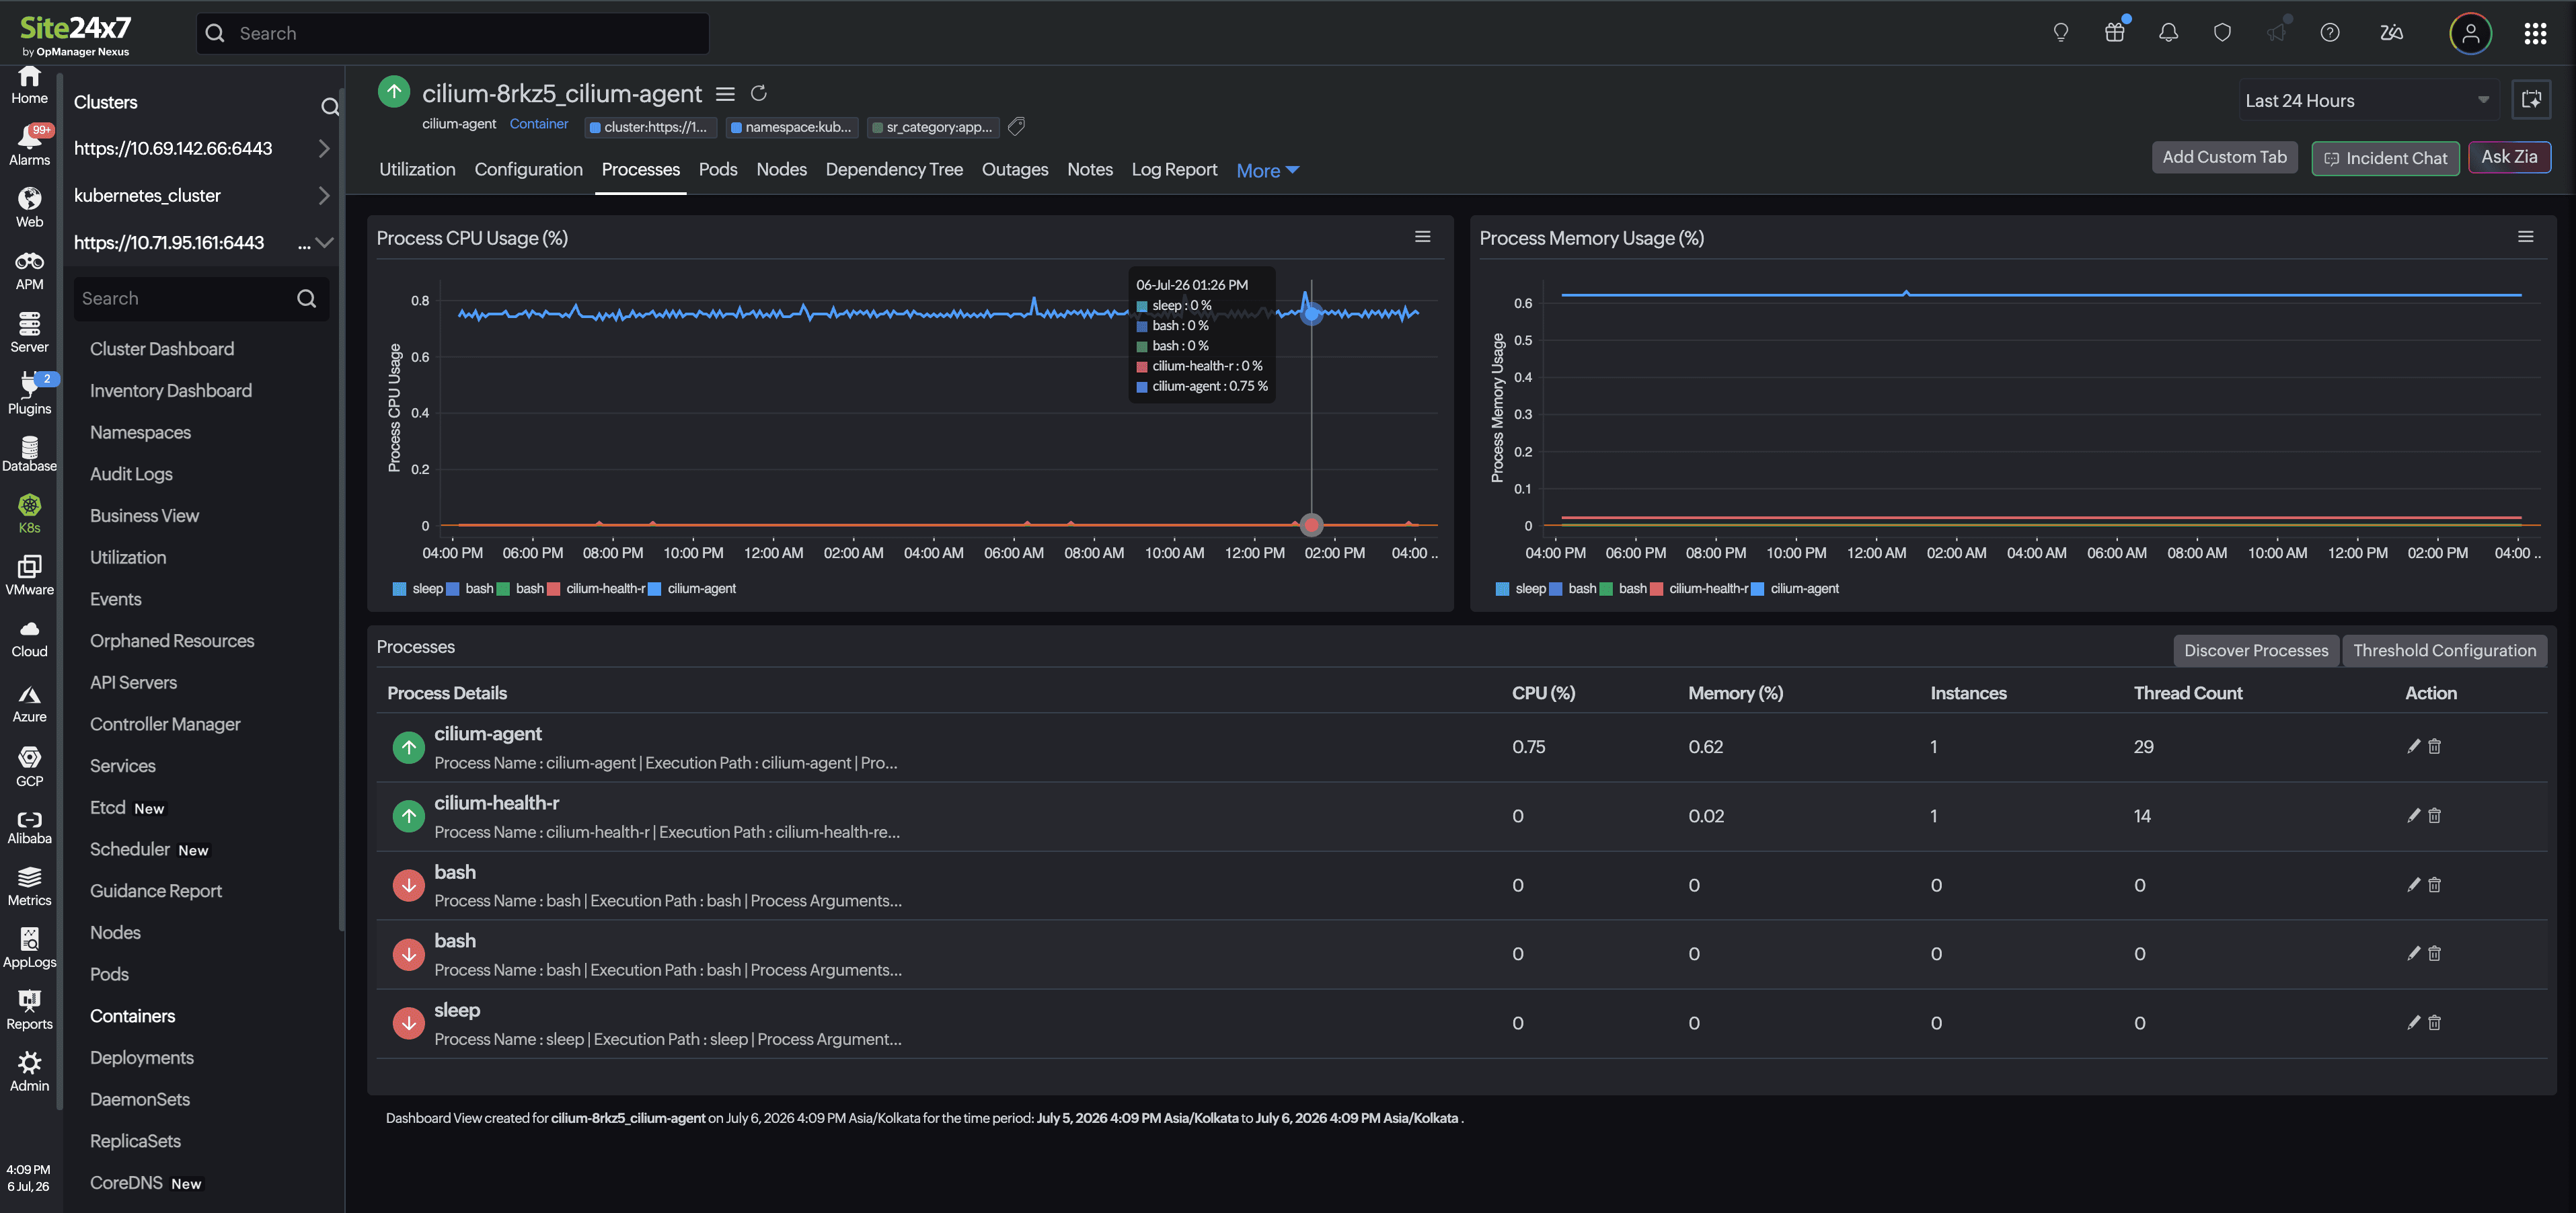Expand the kubernetes_cluster entry
Screen dimensions: 2576x1213
click(x=324, y=196)
